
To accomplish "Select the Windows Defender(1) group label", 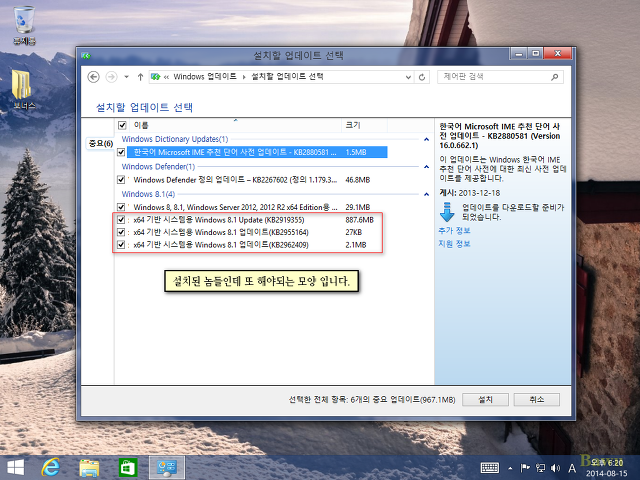I will pyautogui.click(x=158, y=167).
